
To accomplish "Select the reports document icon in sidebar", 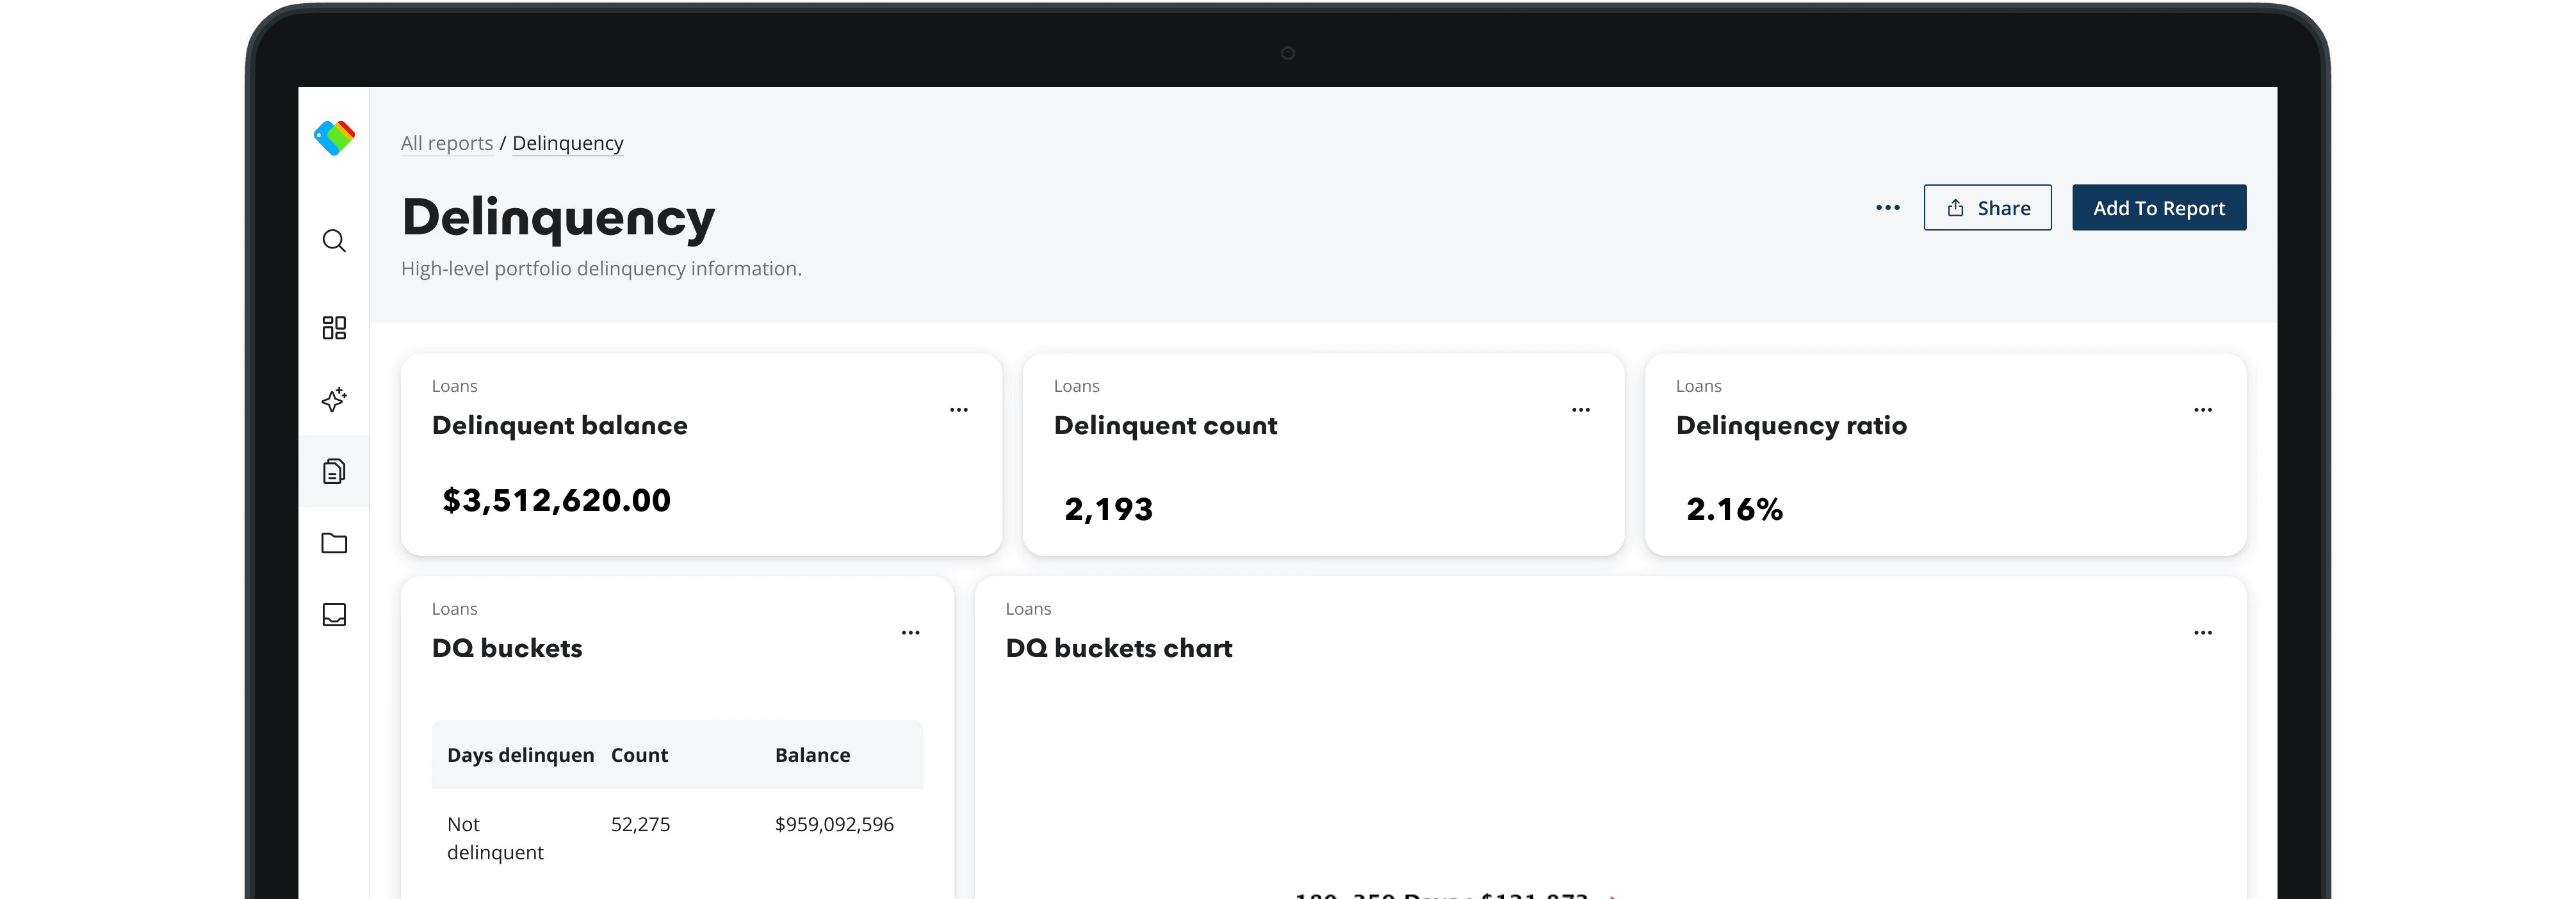I will point(334,471).
